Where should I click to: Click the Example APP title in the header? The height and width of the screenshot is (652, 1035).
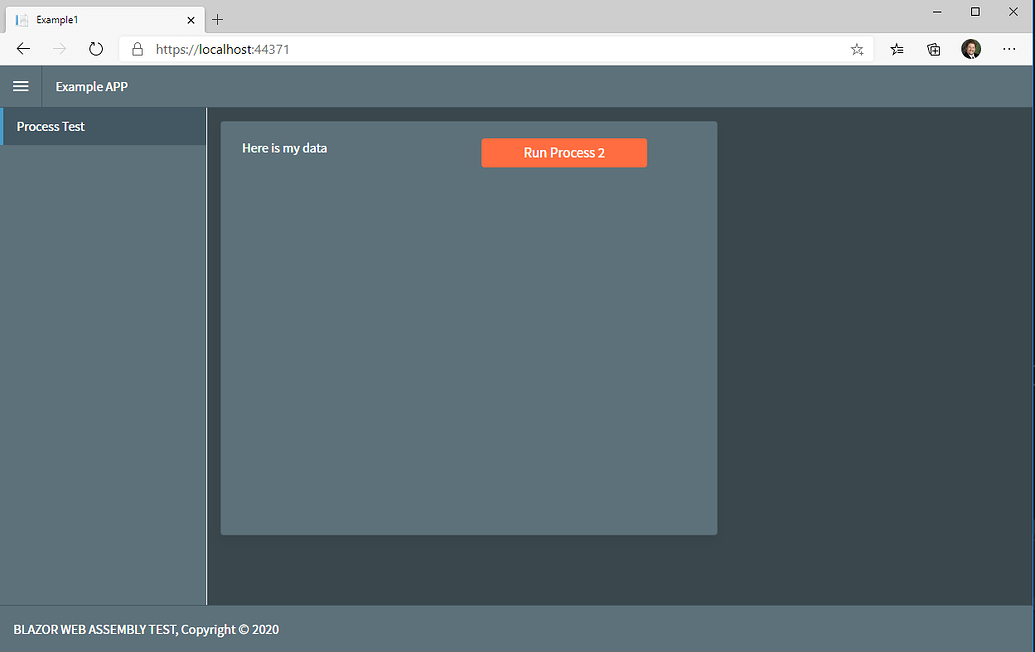91,86
